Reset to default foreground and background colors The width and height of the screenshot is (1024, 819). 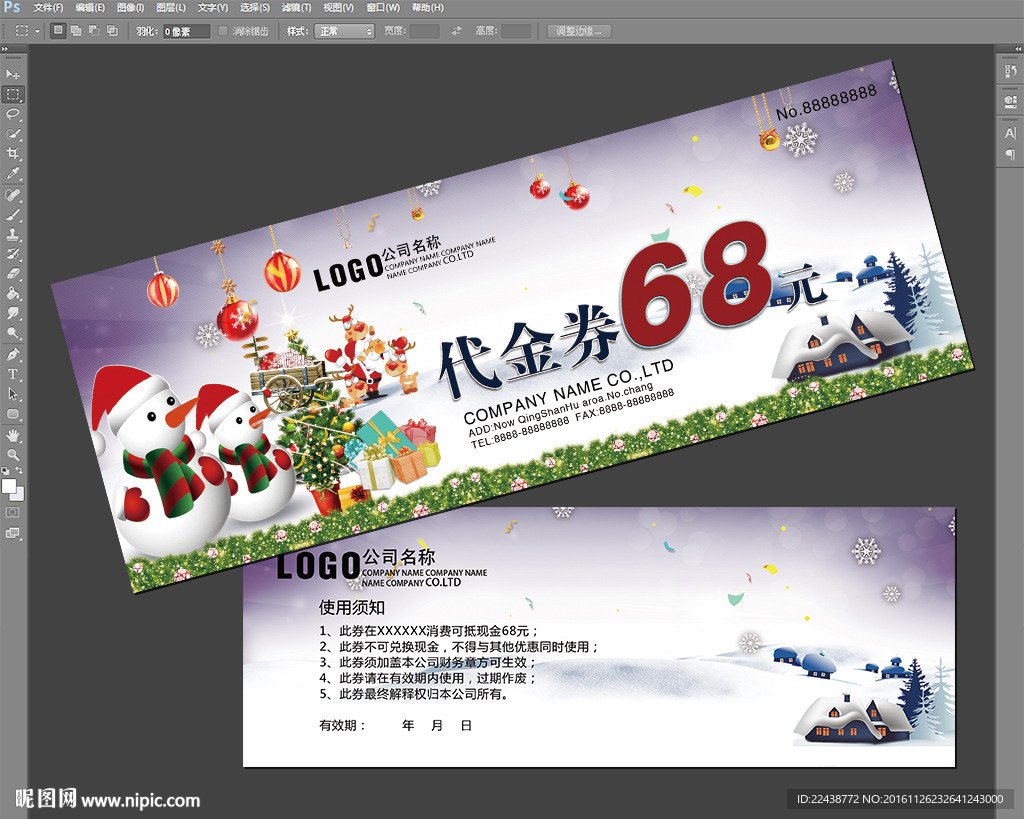click(6, 470)
